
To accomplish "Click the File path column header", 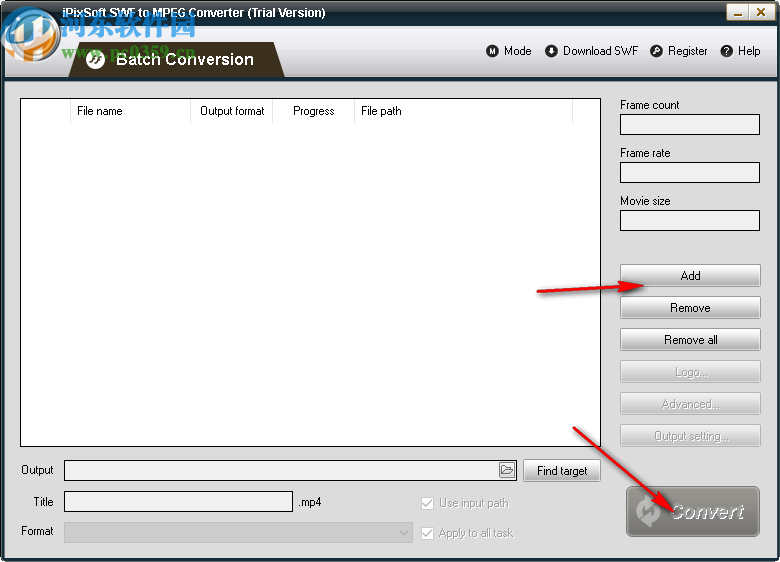I will coord(463,111).
